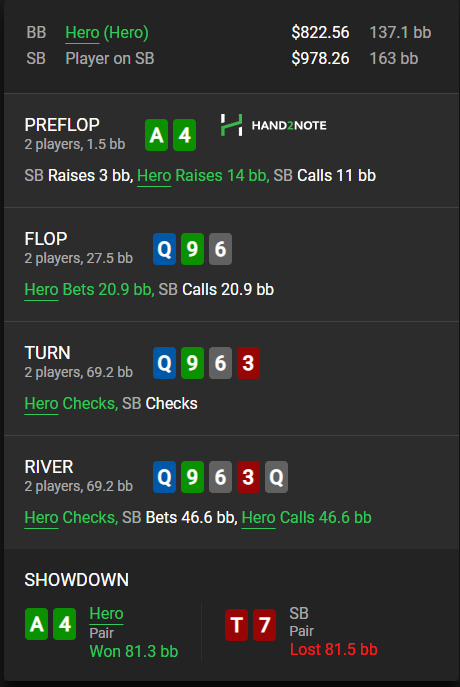Click the gray Queen river card
The image size is (460, 687).
276,477
